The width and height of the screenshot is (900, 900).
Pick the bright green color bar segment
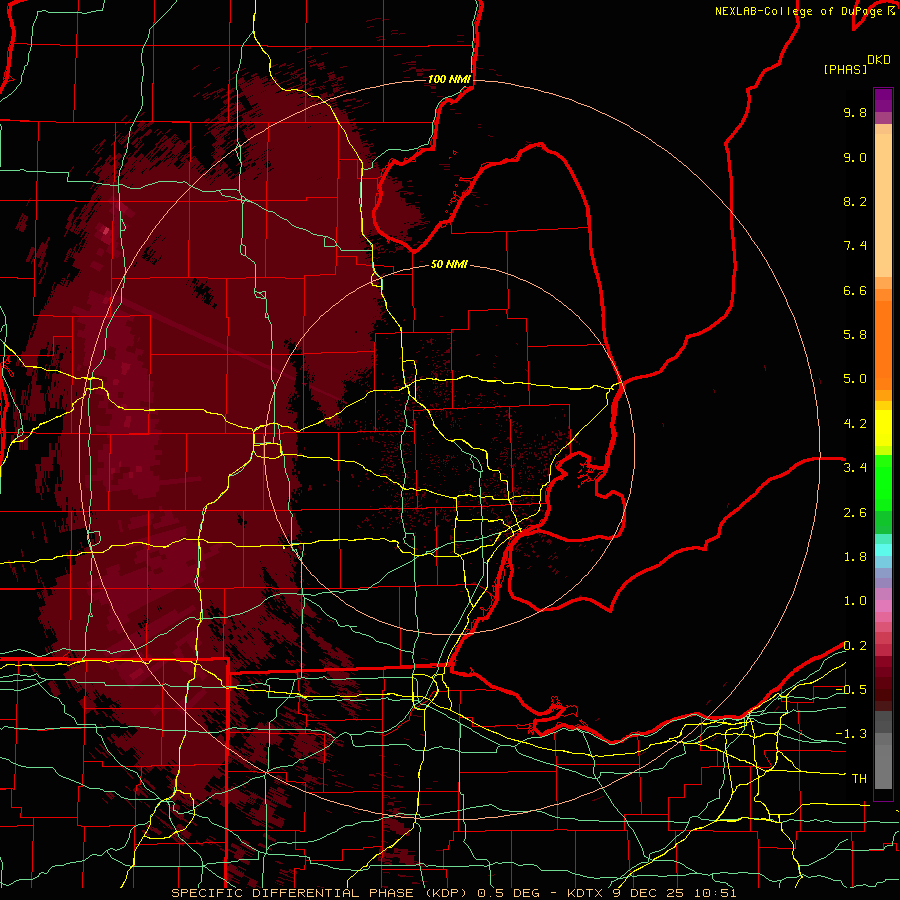(883, 483)
